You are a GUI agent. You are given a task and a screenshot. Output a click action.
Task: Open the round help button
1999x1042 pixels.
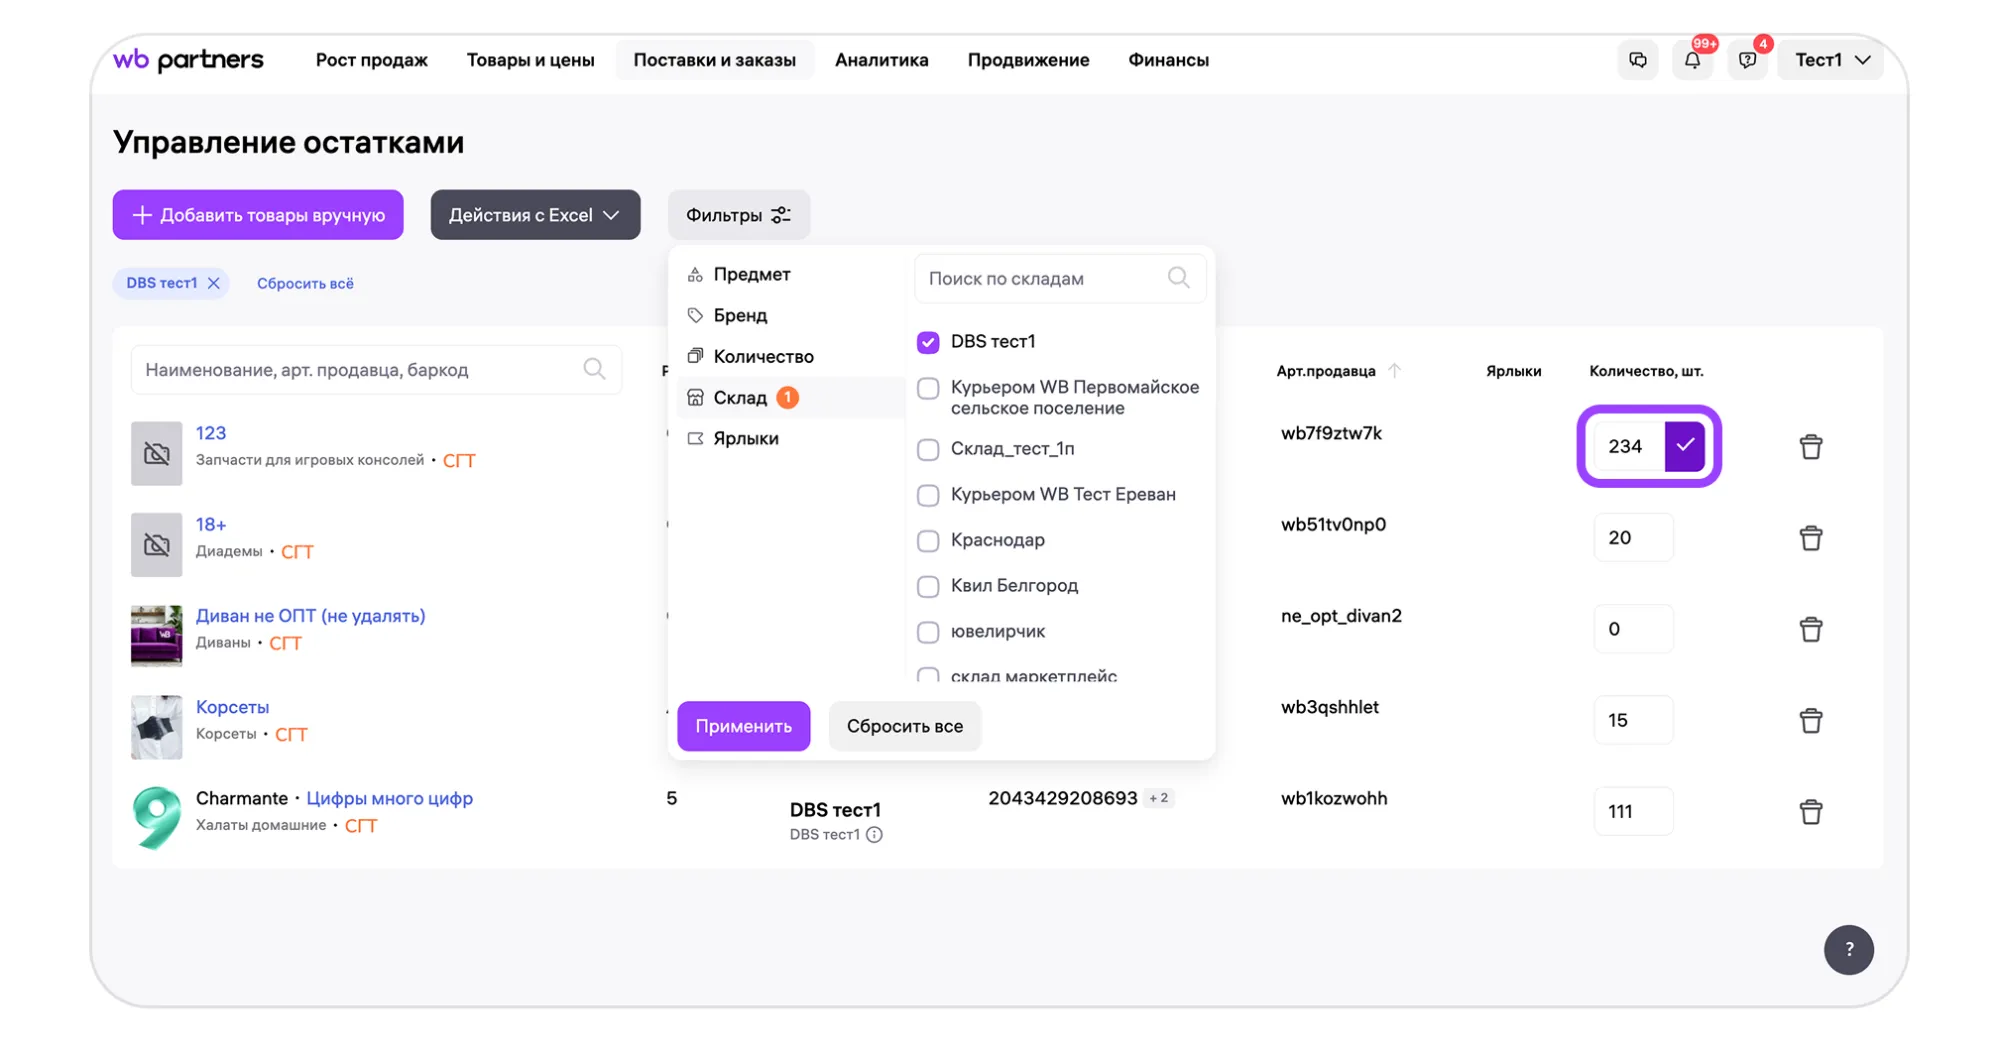pos(1848,950)
